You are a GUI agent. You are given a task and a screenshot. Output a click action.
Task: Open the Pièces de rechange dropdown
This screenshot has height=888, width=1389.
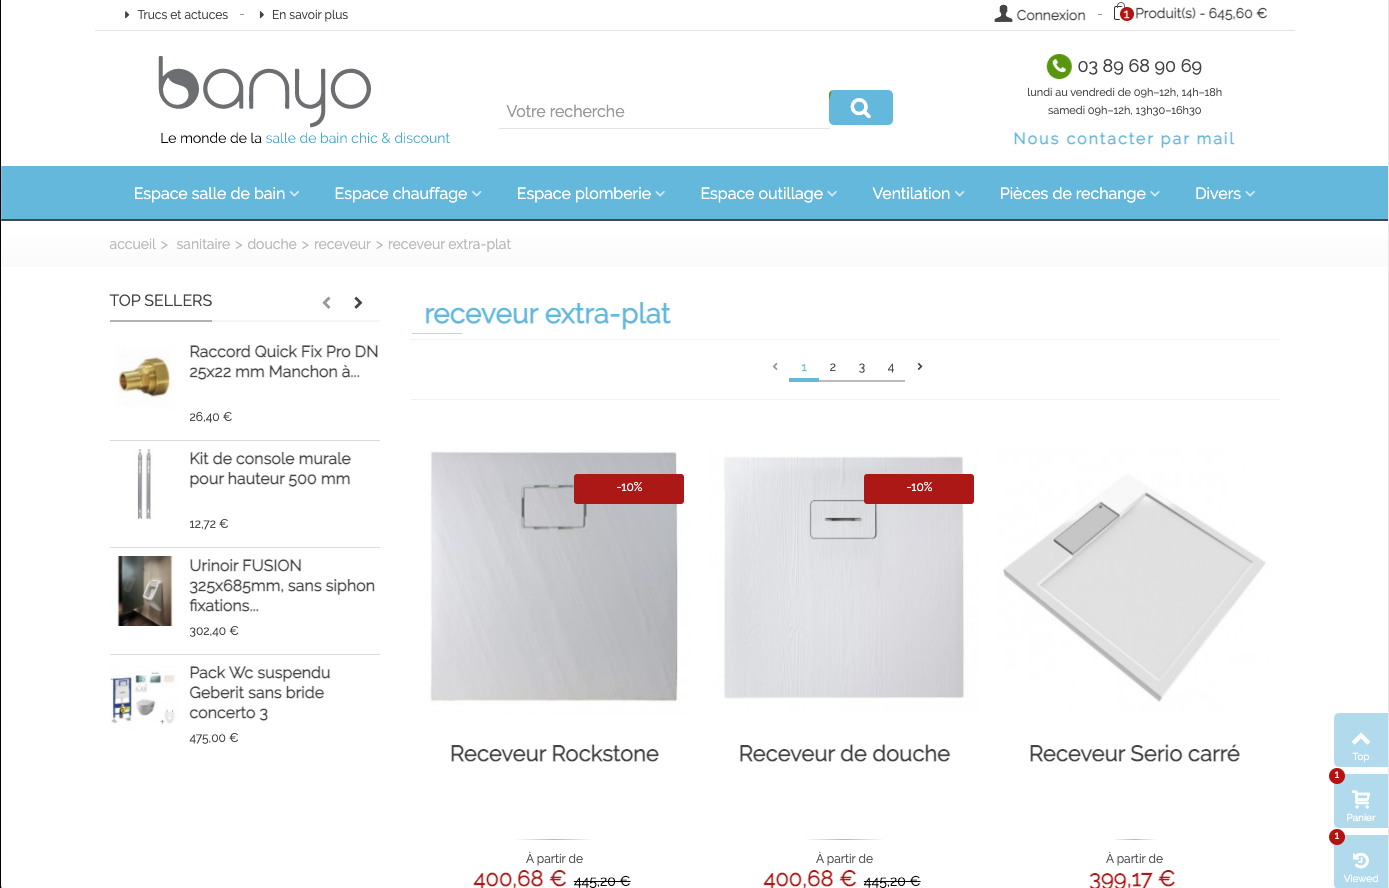click(x=1080, y=194)
